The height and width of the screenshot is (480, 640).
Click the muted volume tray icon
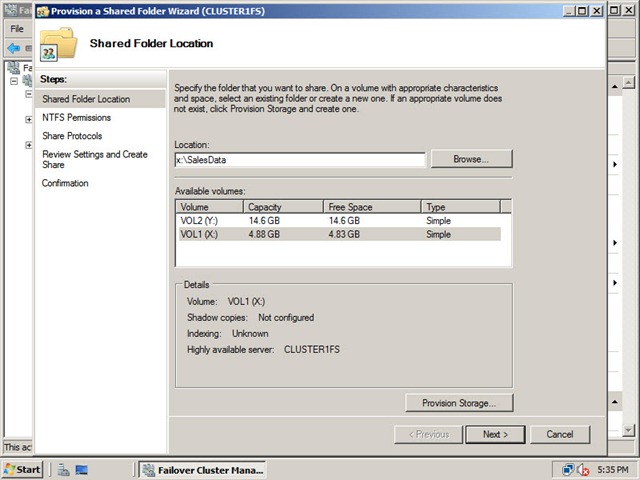coord(583,470)
